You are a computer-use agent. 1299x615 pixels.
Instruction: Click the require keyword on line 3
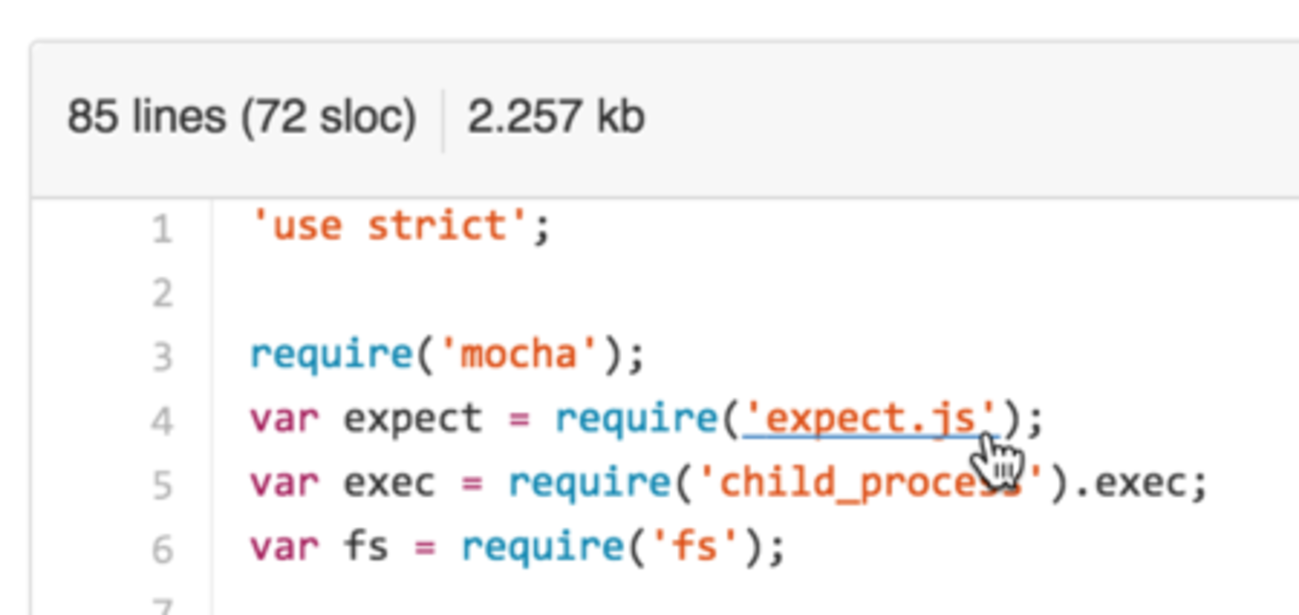(331, 356)
